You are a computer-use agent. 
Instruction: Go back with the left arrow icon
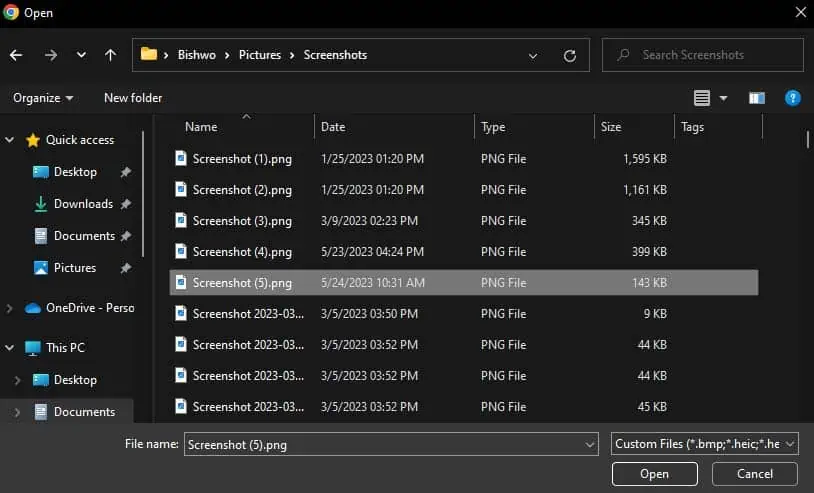click(x=16, y=55)
